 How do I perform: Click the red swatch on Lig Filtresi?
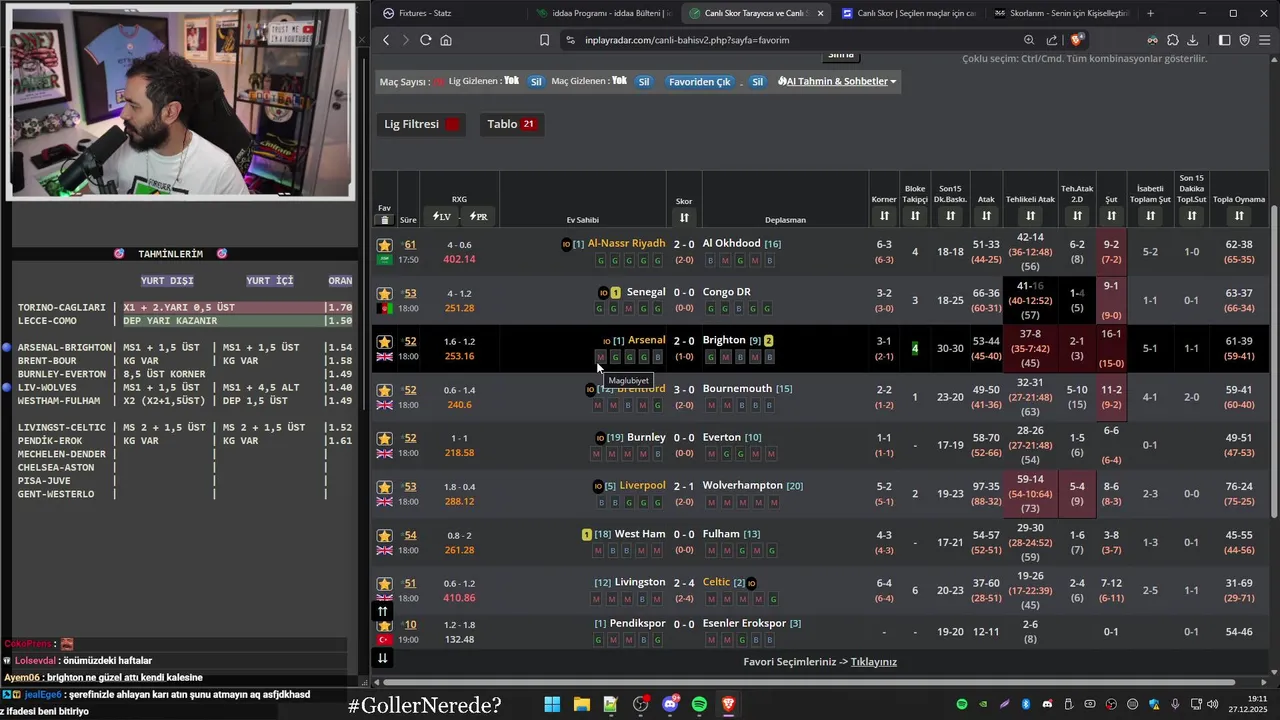click(452, 124)
